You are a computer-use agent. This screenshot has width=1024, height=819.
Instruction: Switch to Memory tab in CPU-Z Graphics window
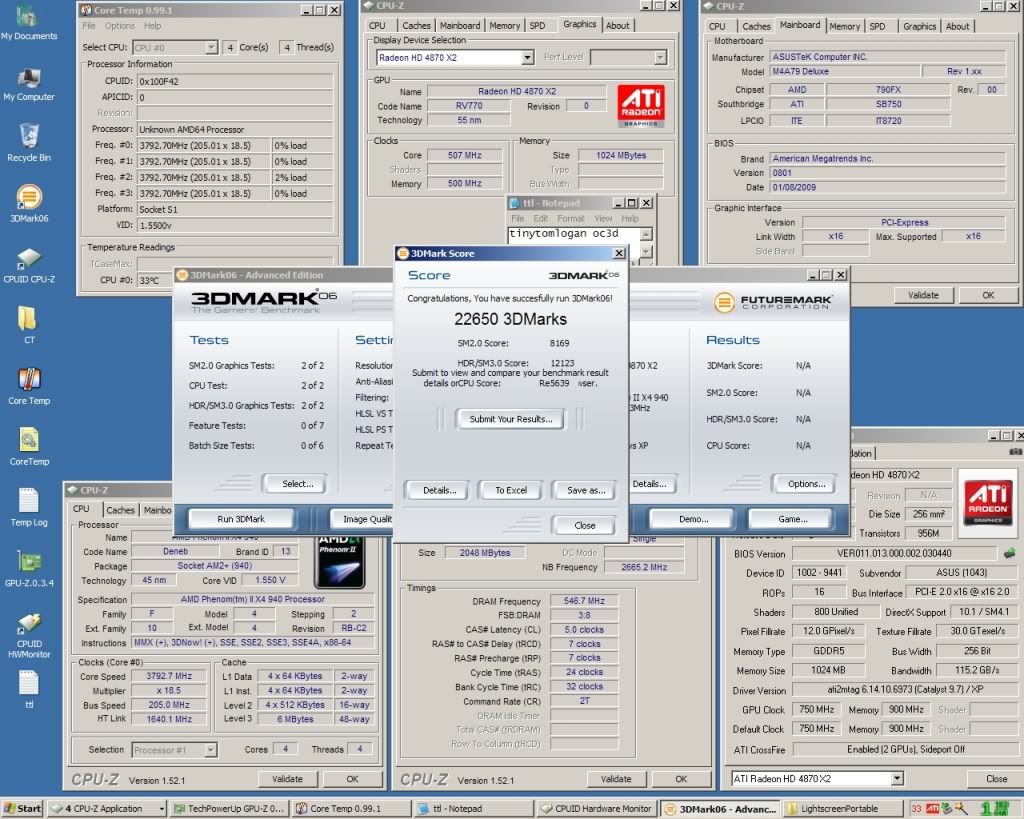[x=504, y=25]
